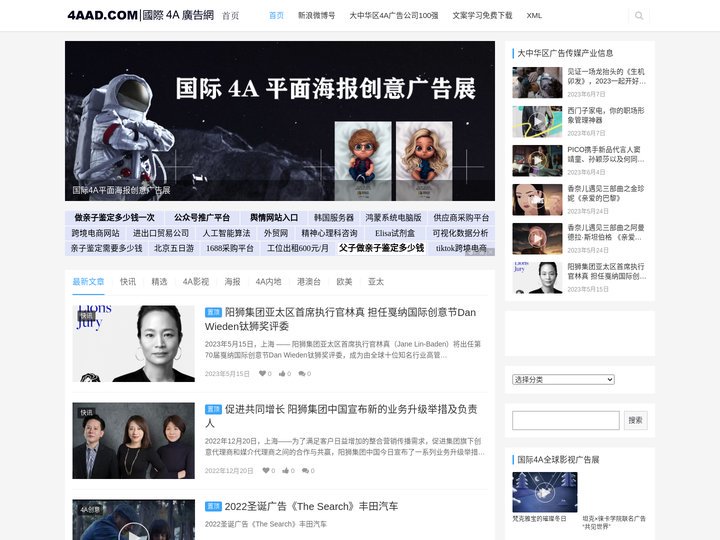Image resolution: width=720 pixels, height=540 pixels.
Task: Click comment icon on 促进共同增长 article
Action: click(x=305, y=470)
